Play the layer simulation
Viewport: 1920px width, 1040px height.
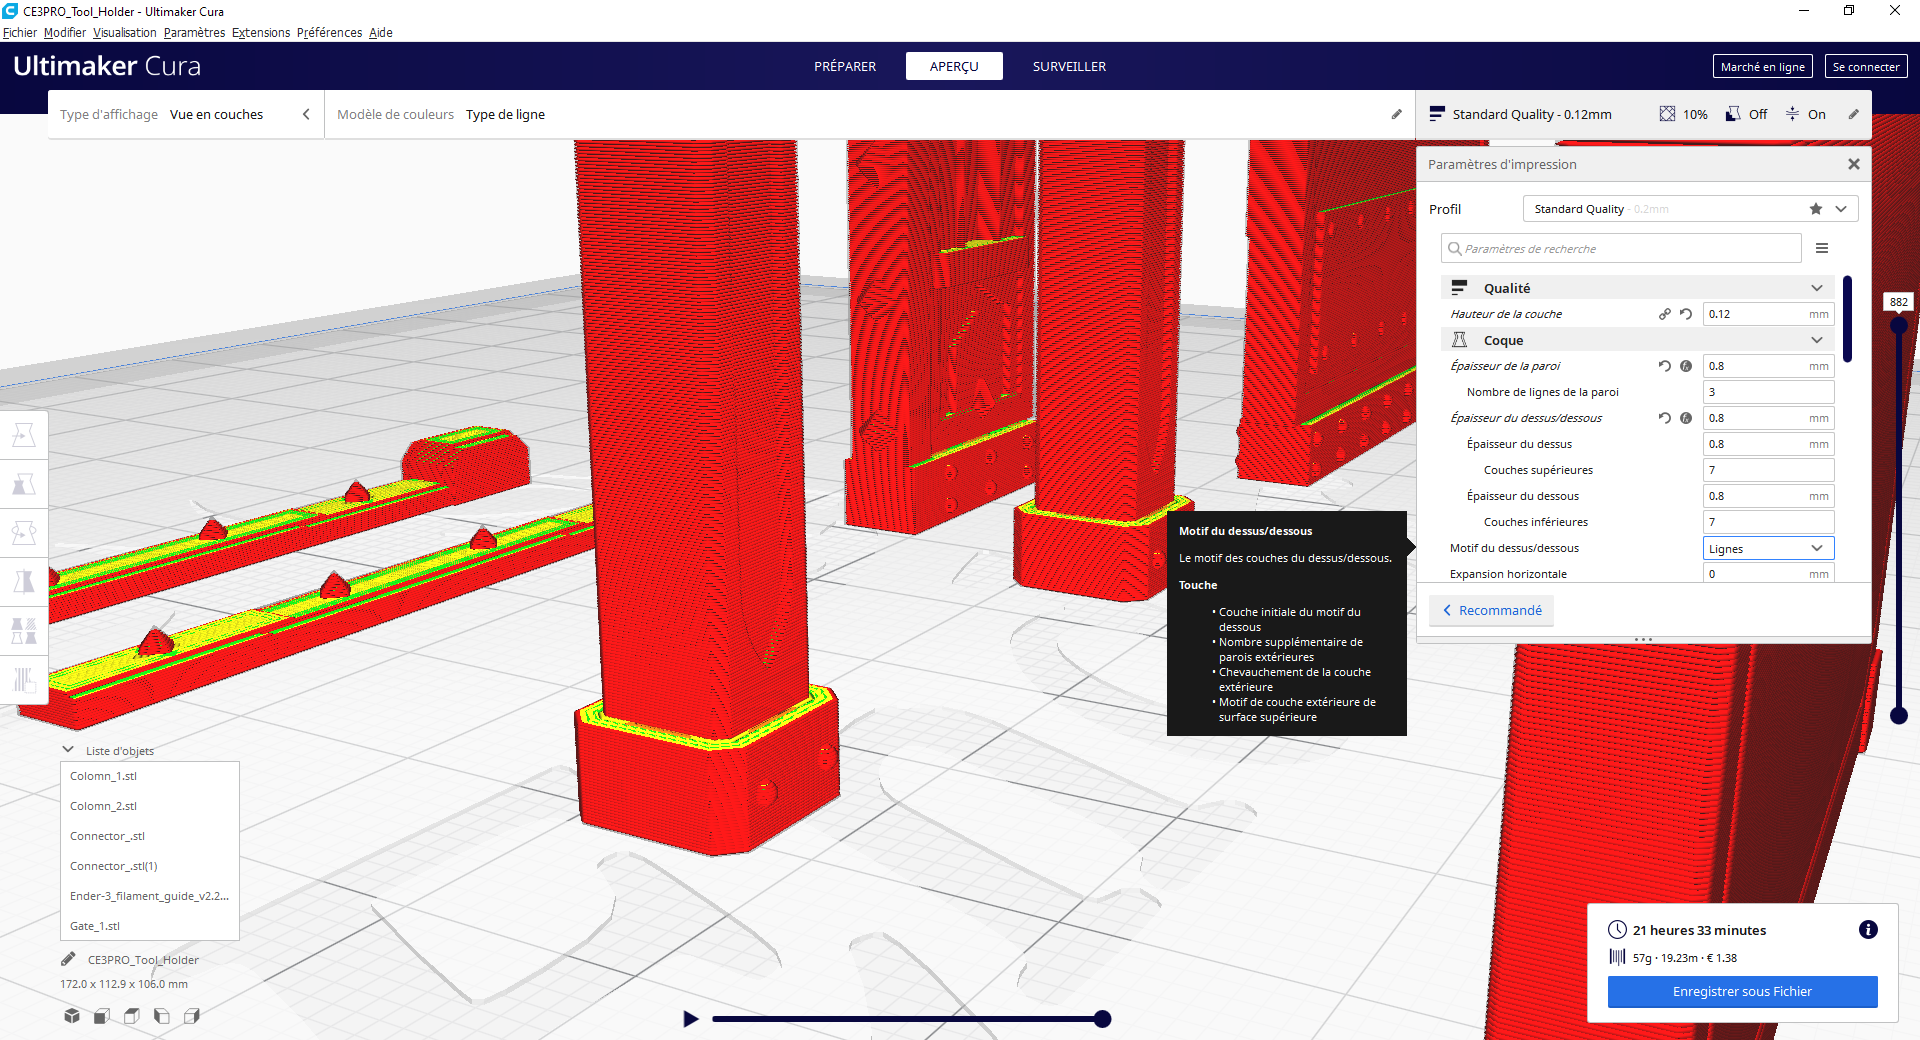coord(690,1019)
